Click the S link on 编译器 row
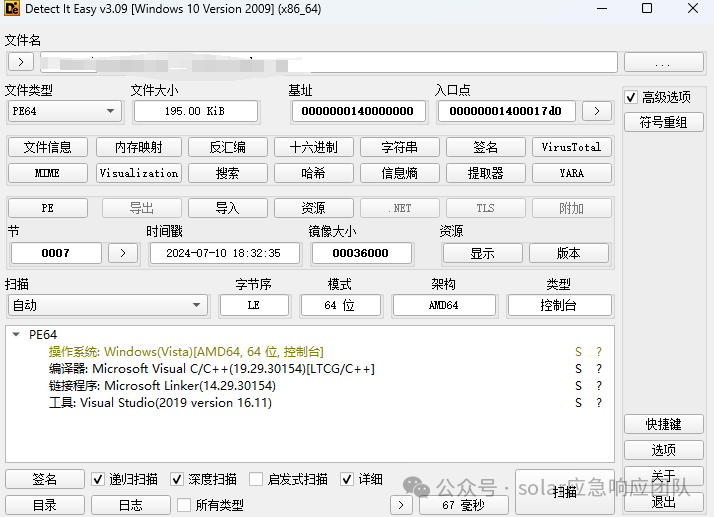The width and height of the screenshot is (714, 517). [578, 369]
